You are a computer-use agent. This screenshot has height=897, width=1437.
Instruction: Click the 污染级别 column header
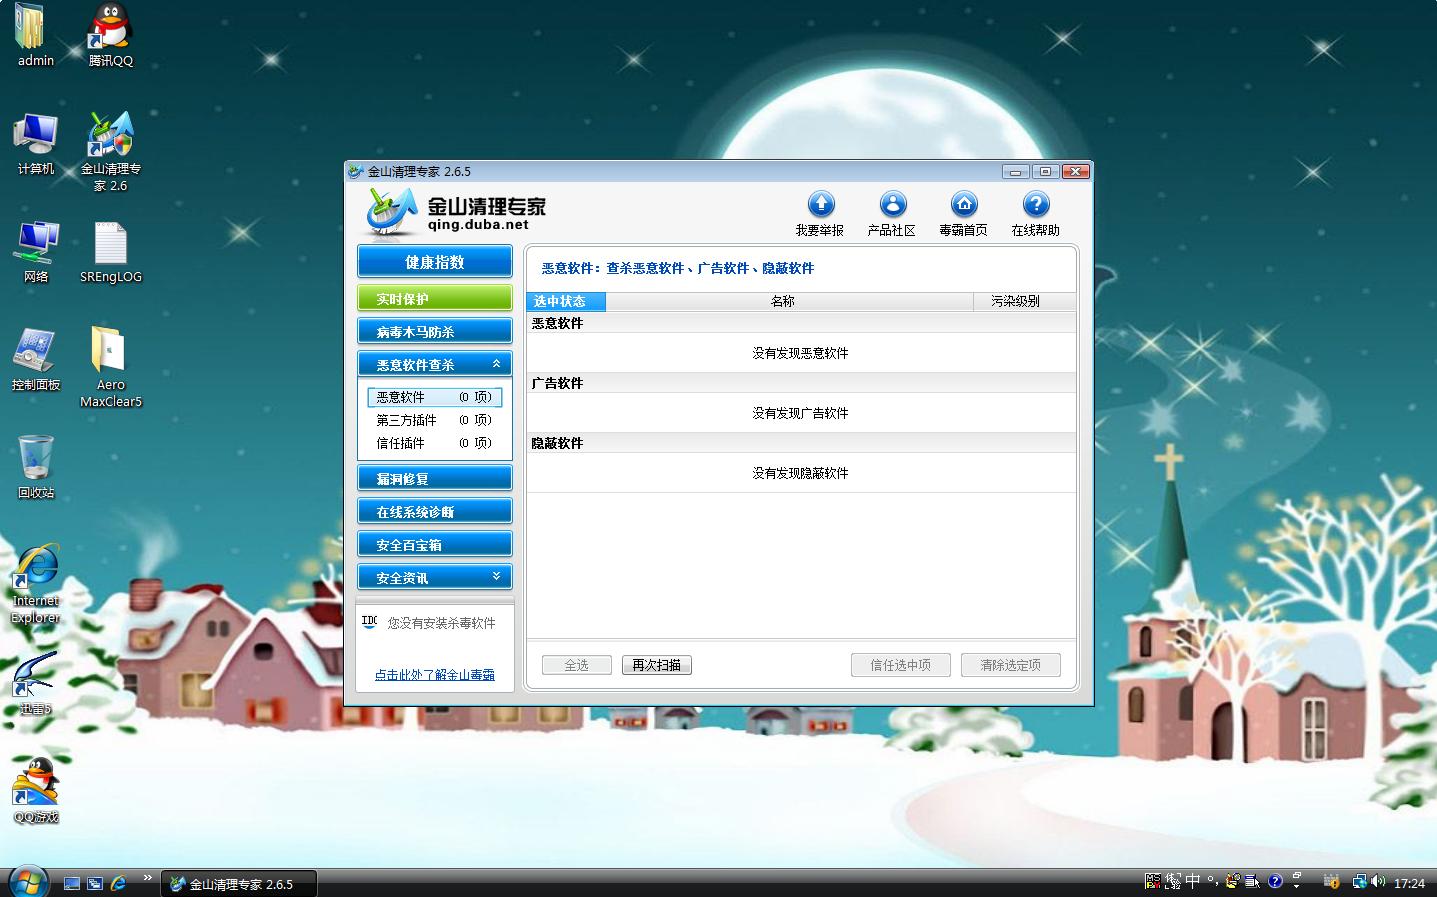coord(1025,301)
